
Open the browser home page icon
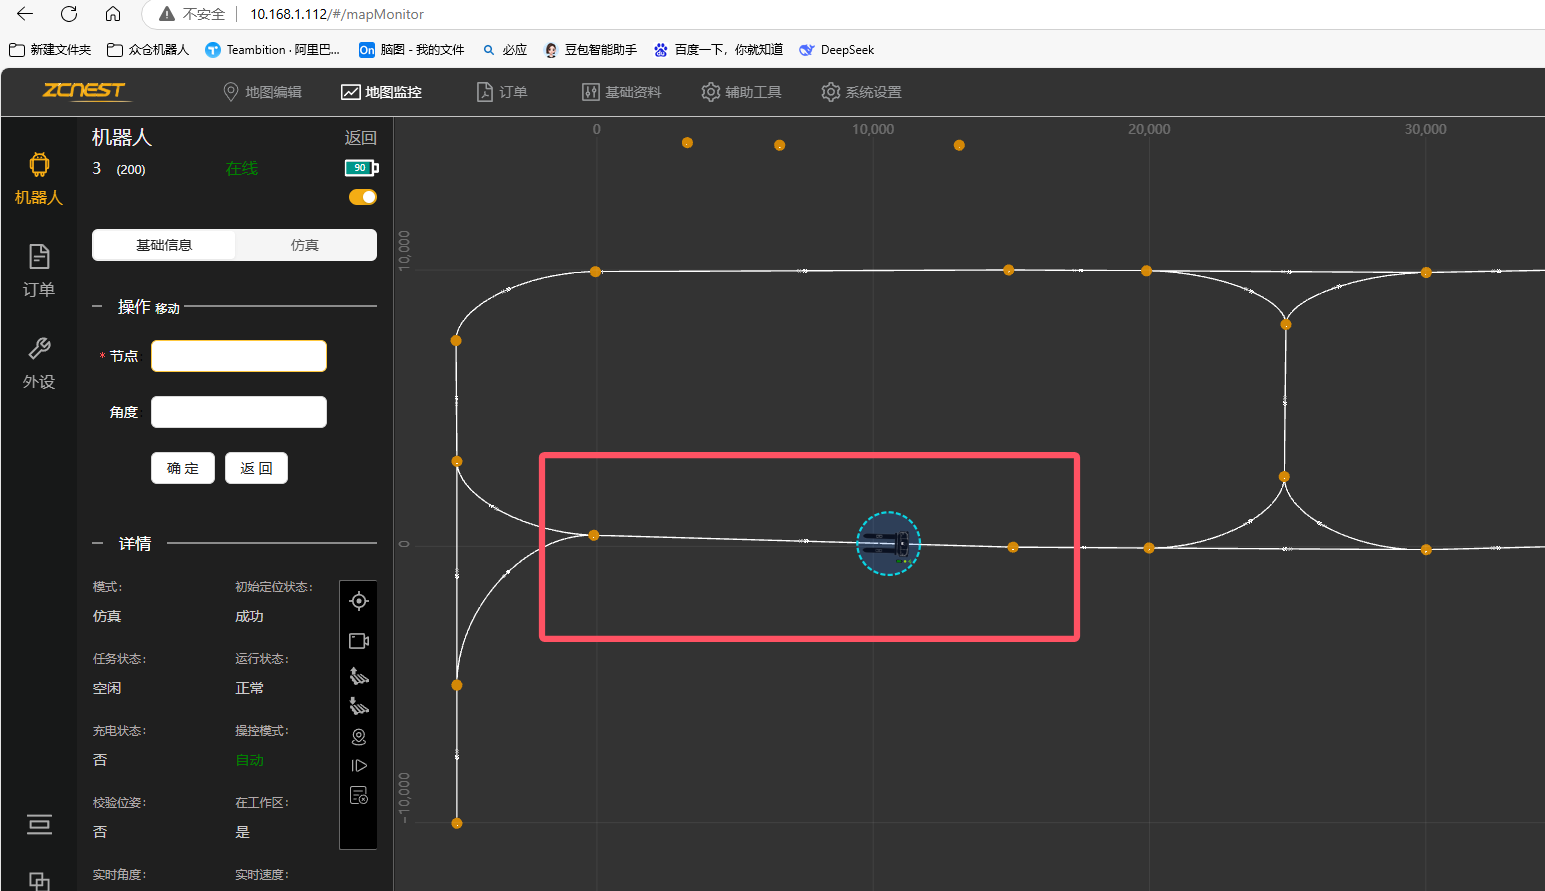tap(113, 14)
